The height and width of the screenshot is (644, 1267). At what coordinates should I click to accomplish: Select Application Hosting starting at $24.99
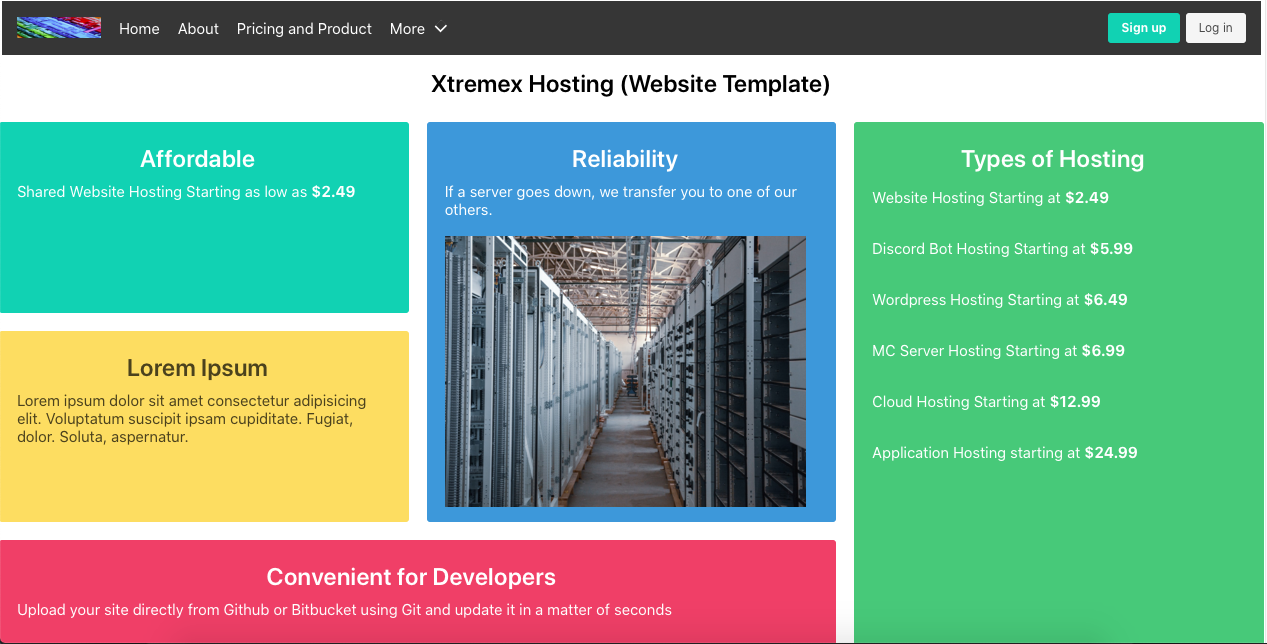point(1004,453)
